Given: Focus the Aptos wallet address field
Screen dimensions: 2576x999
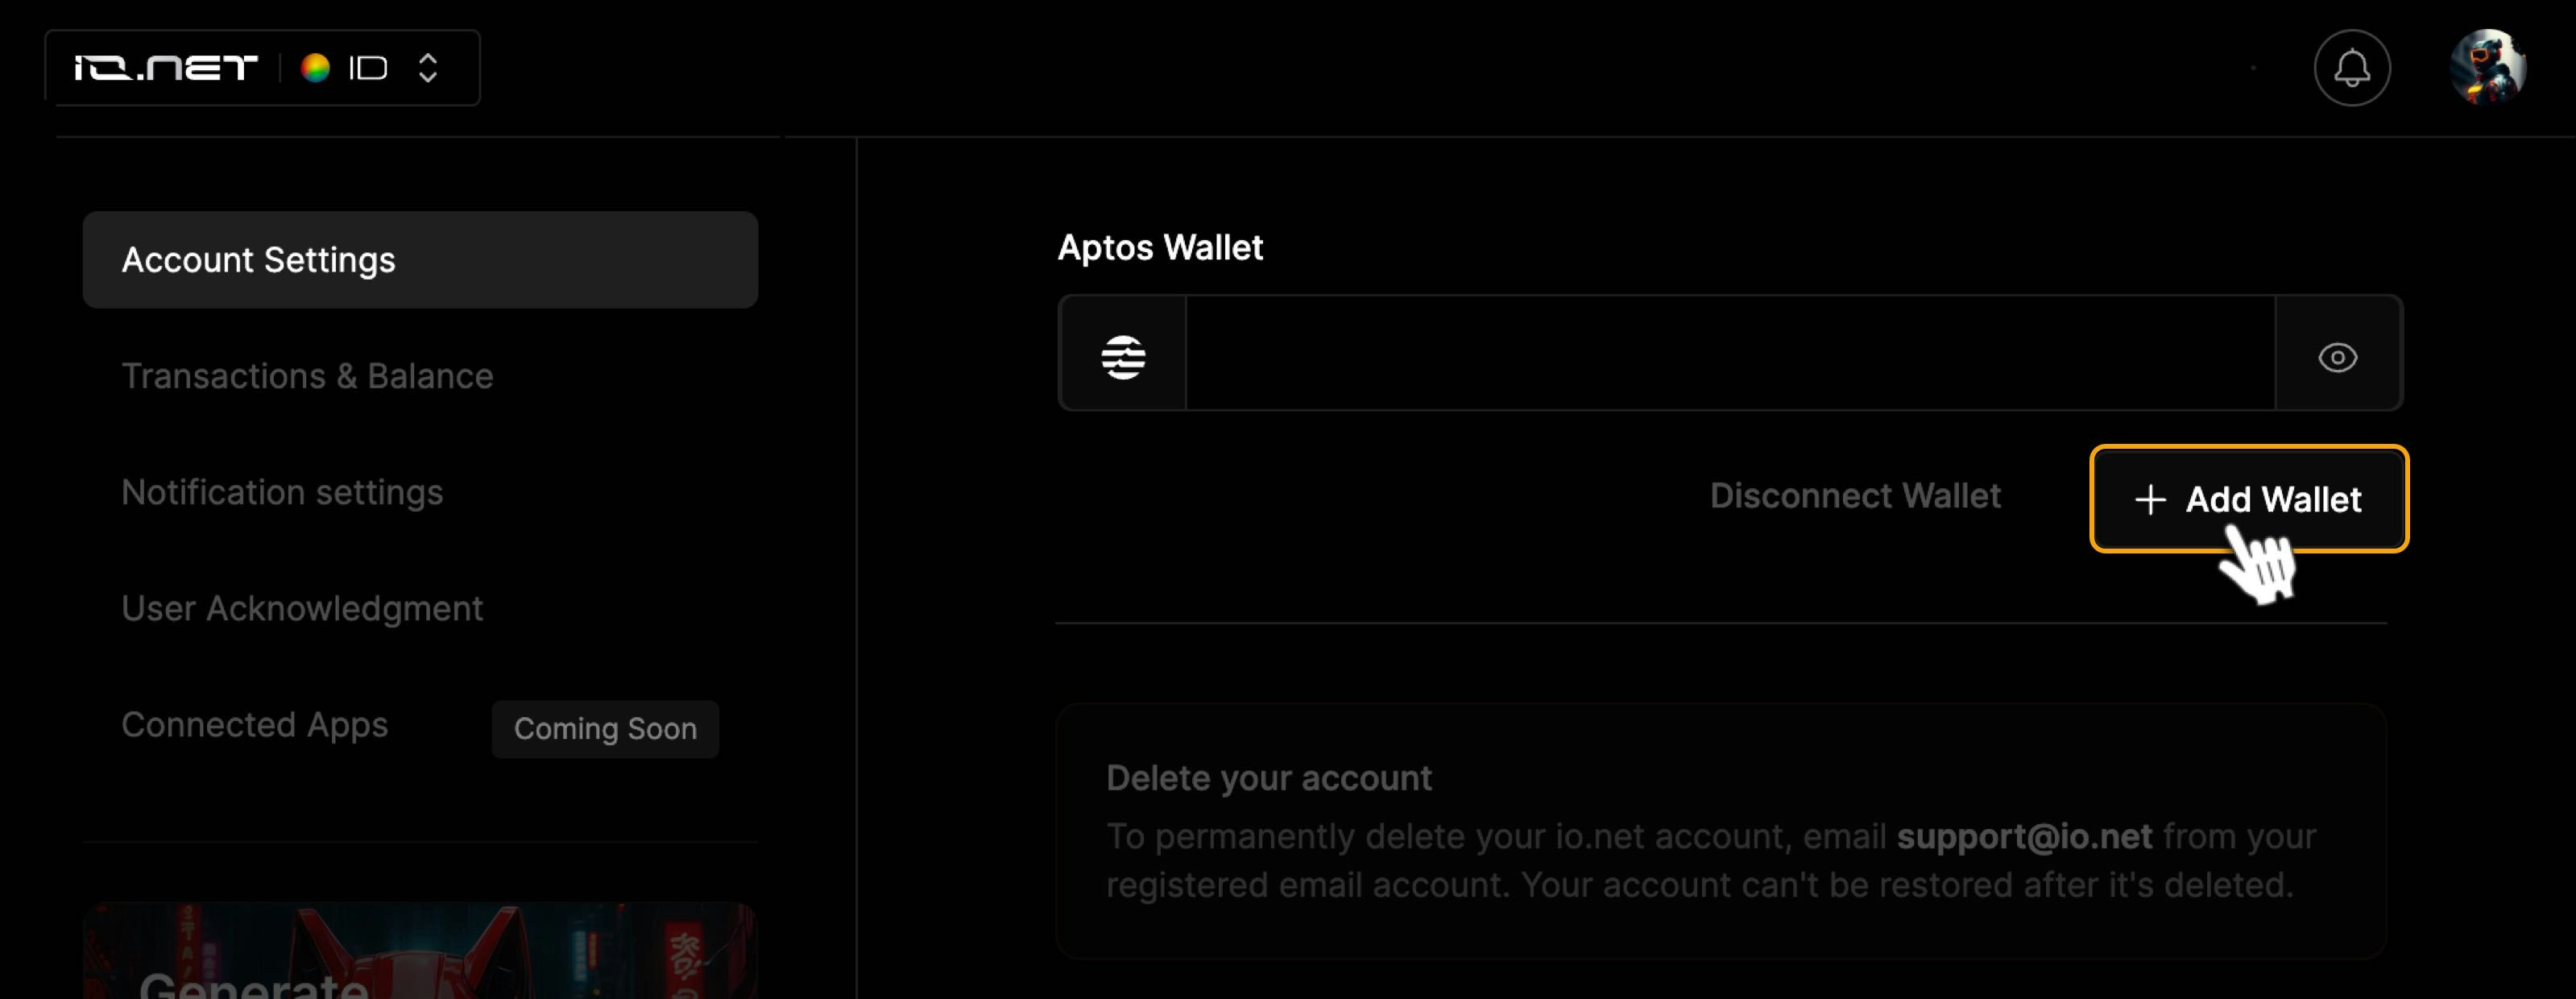Looking at the screenshot, I should pos(1730,353).
